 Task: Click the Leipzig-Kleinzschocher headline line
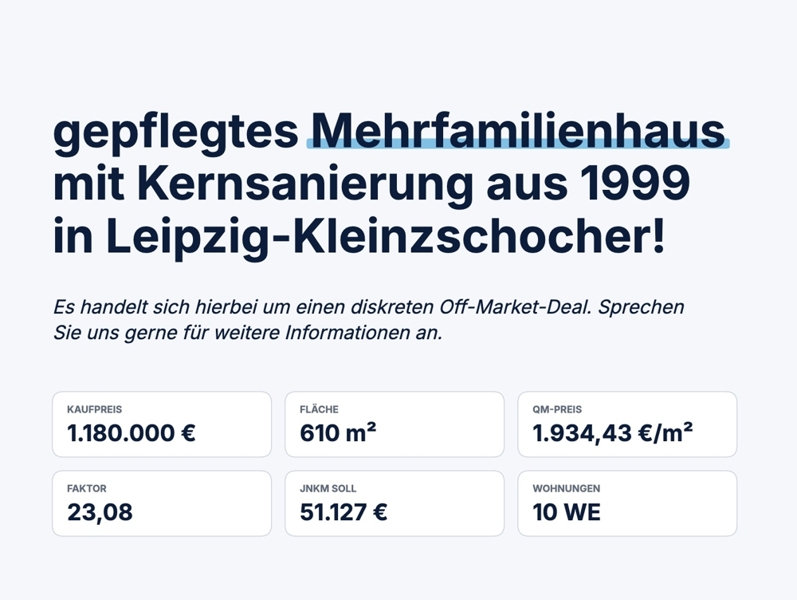[x=359, y=237]
